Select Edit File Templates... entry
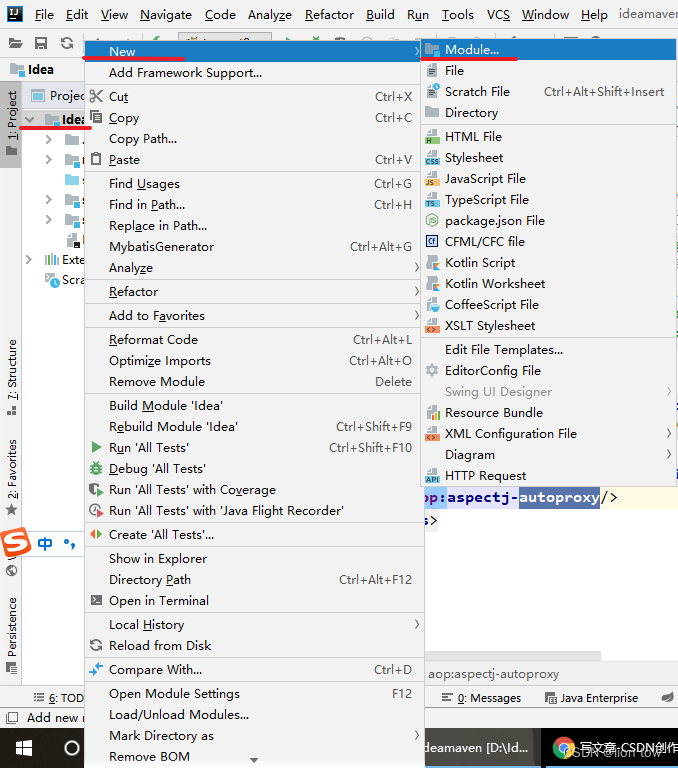Image resolution: width=678 pixels, height=768 pixels. tap(548, 350)
